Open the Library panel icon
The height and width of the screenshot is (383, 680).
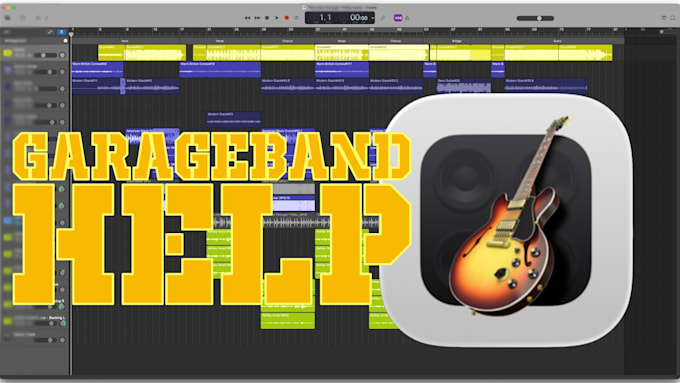(x=8, y=18)
